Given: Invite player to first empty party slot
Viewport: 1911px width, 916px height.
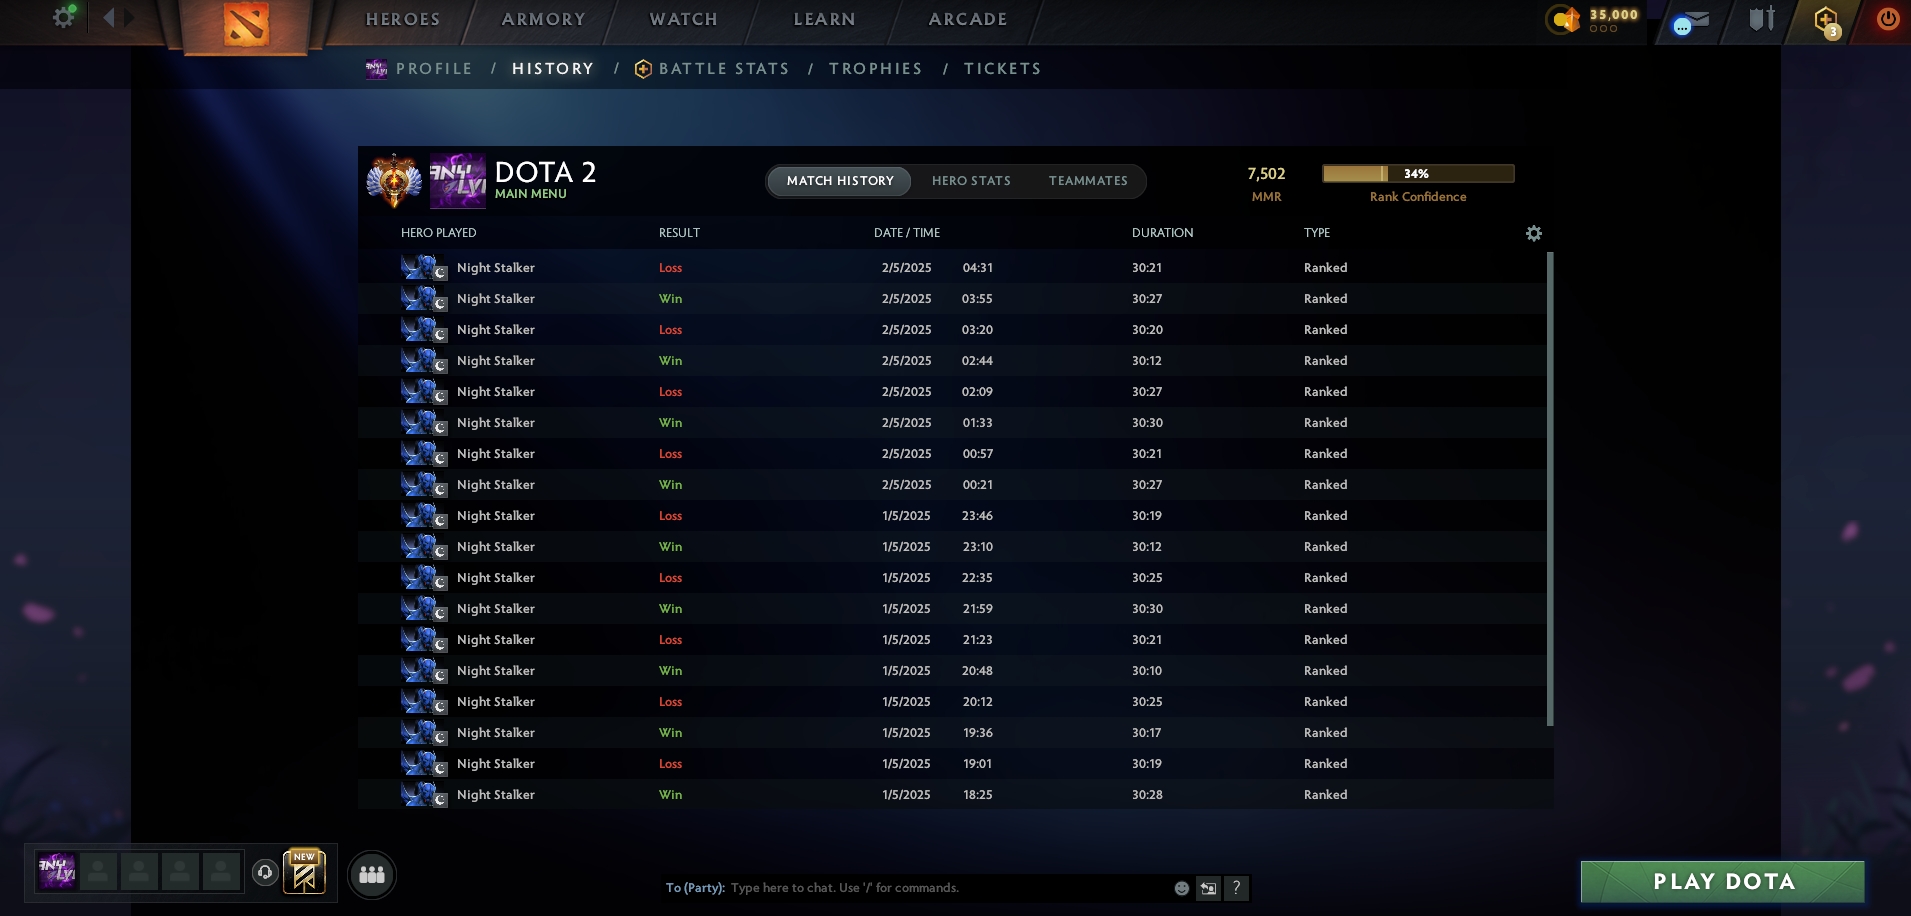Looking at the screenshot, I should pos(98,871).
